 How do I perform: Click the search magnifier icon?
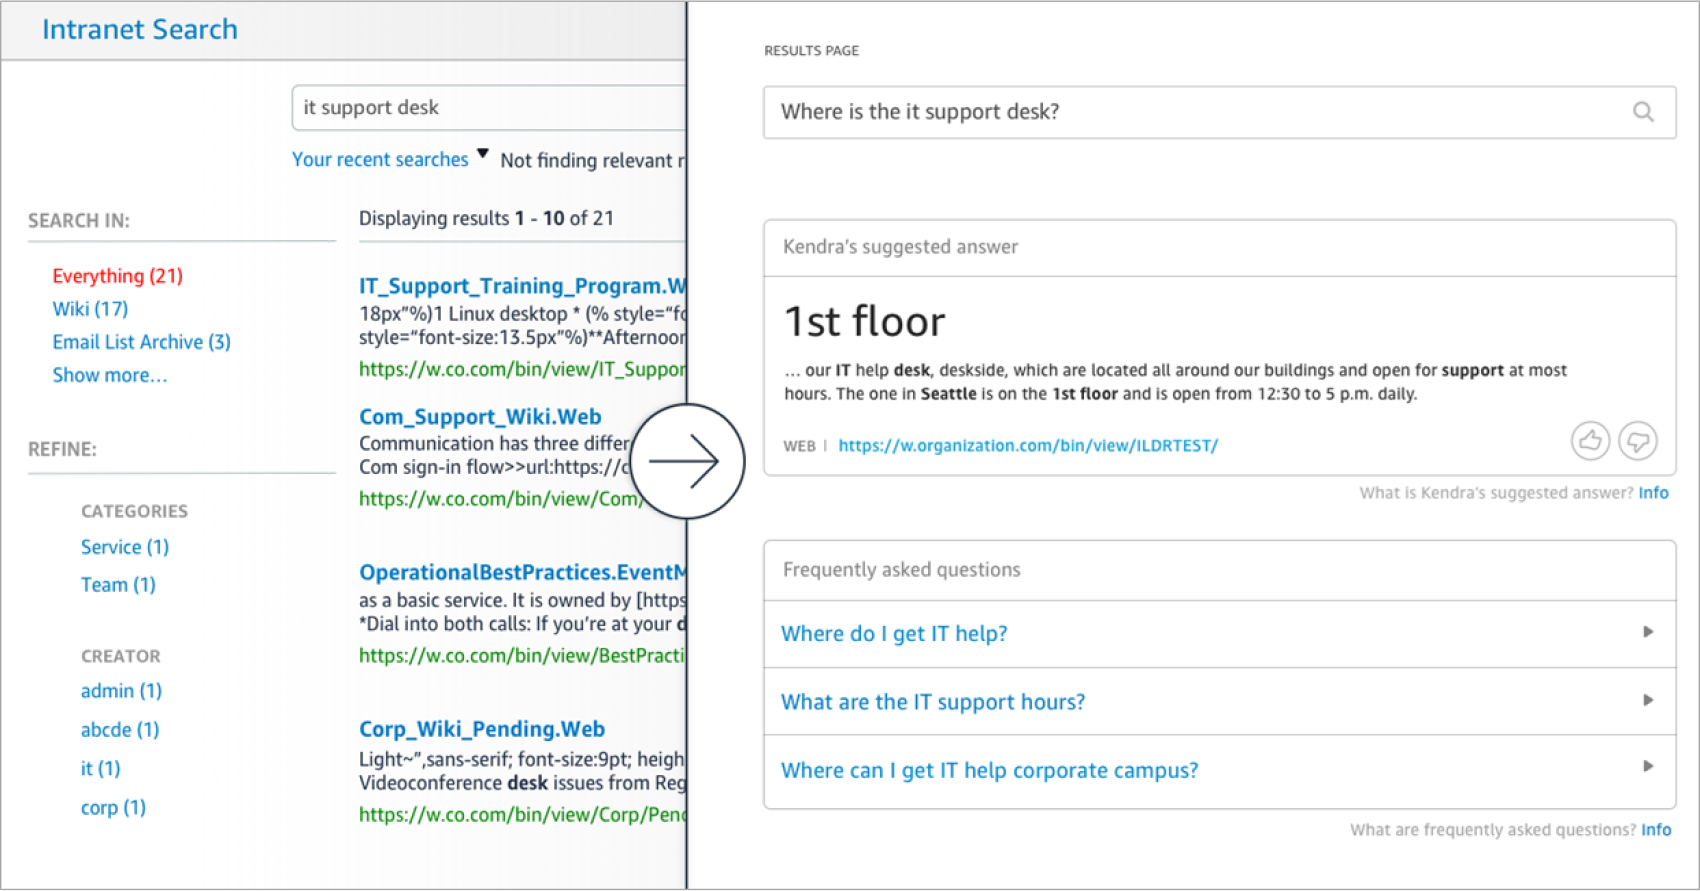click(1643, 112)
